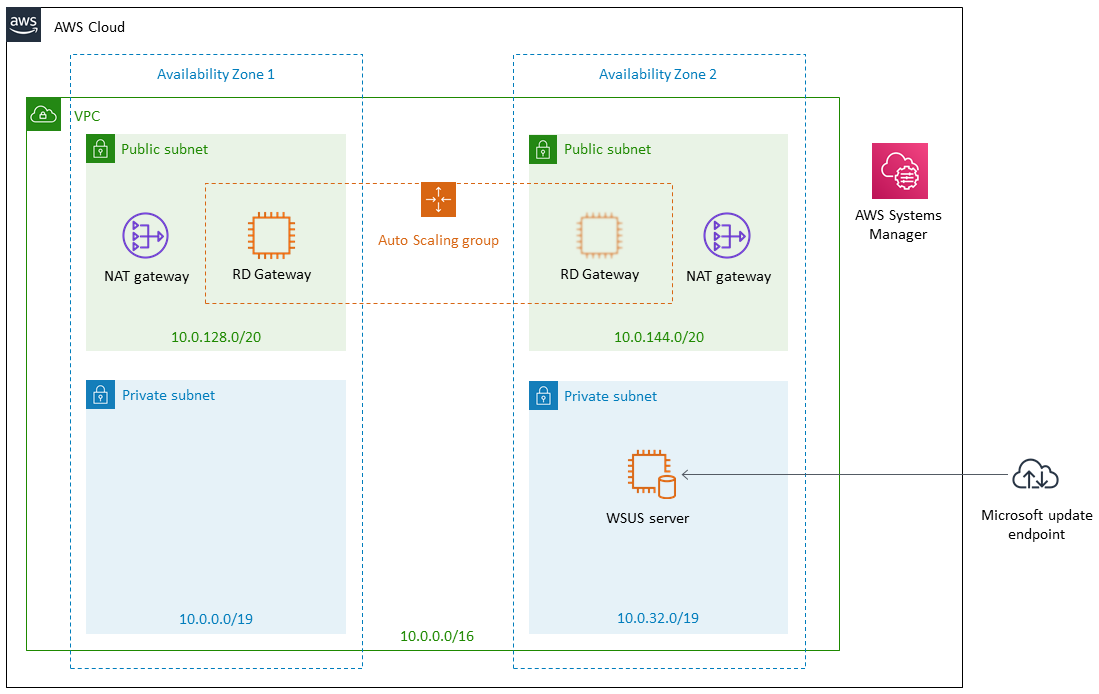Image resolution: width=1099 pixels, height=694 pixels.
Task: Select the Auto Scaling group icon
Action: pos(438,199)
